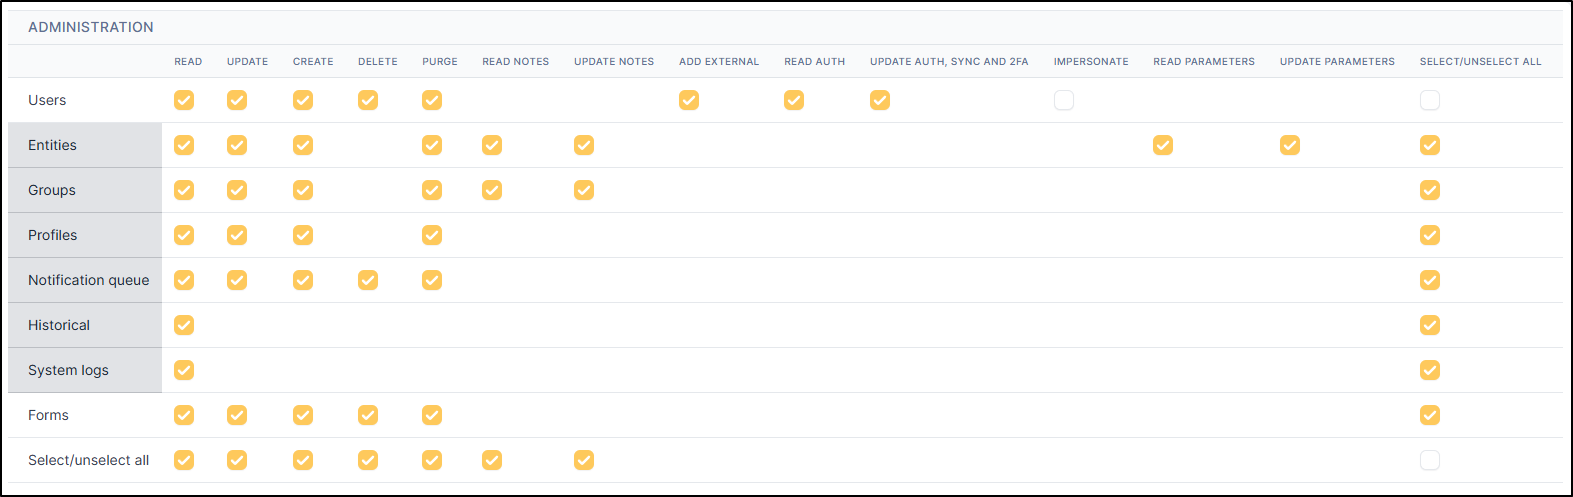Uncheck Create permission for Forms

[303, 415]
